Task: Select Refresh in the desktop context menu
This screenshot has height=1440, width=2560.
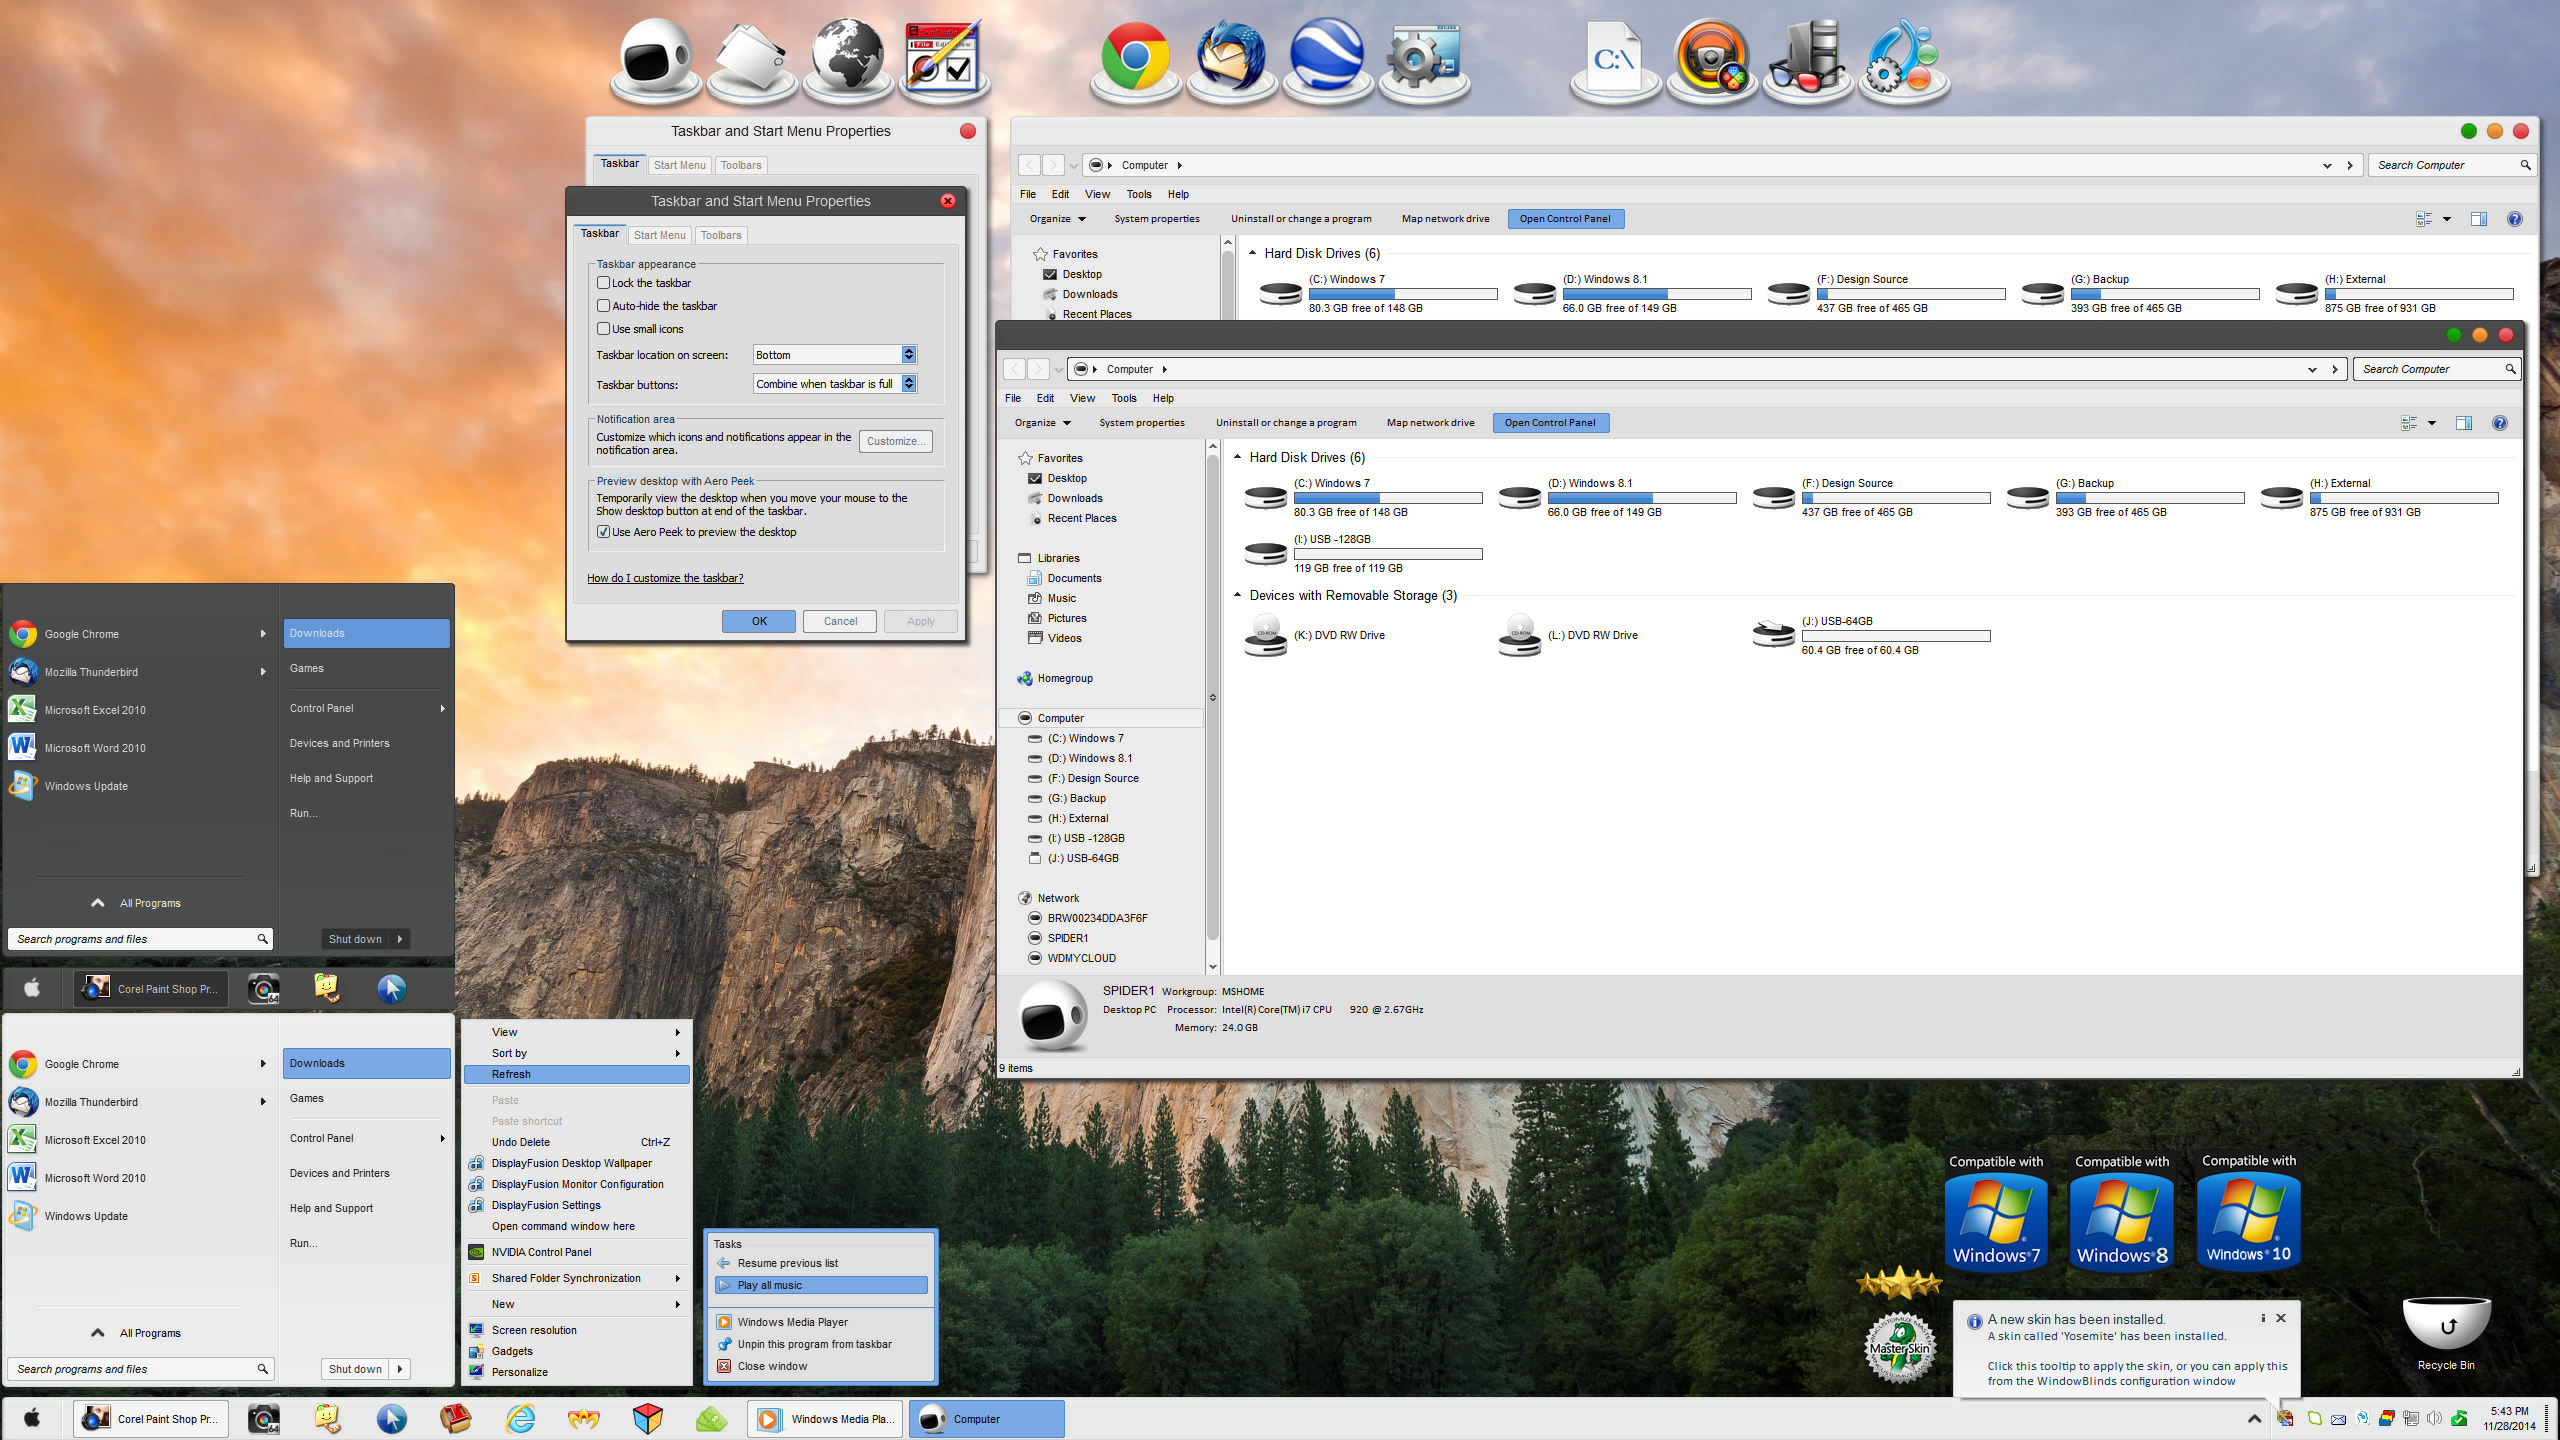Action: coord(576,1074)
